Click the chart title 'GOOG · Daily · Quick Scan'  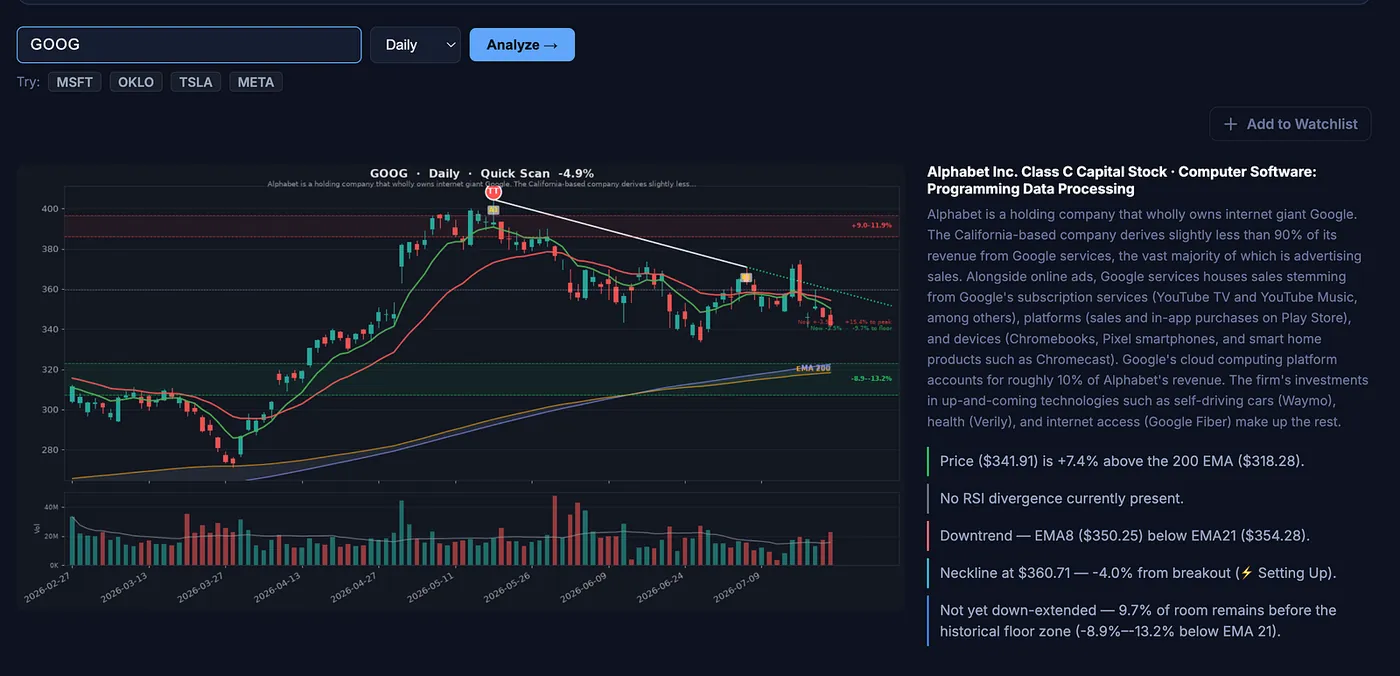click(459, 174)
